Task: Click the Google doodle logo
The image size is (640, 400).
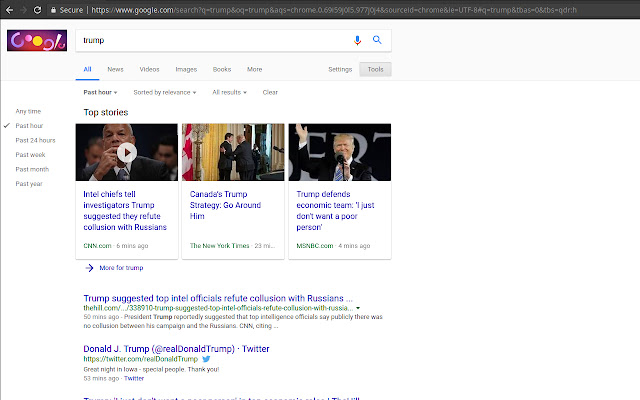Action: 36,41
